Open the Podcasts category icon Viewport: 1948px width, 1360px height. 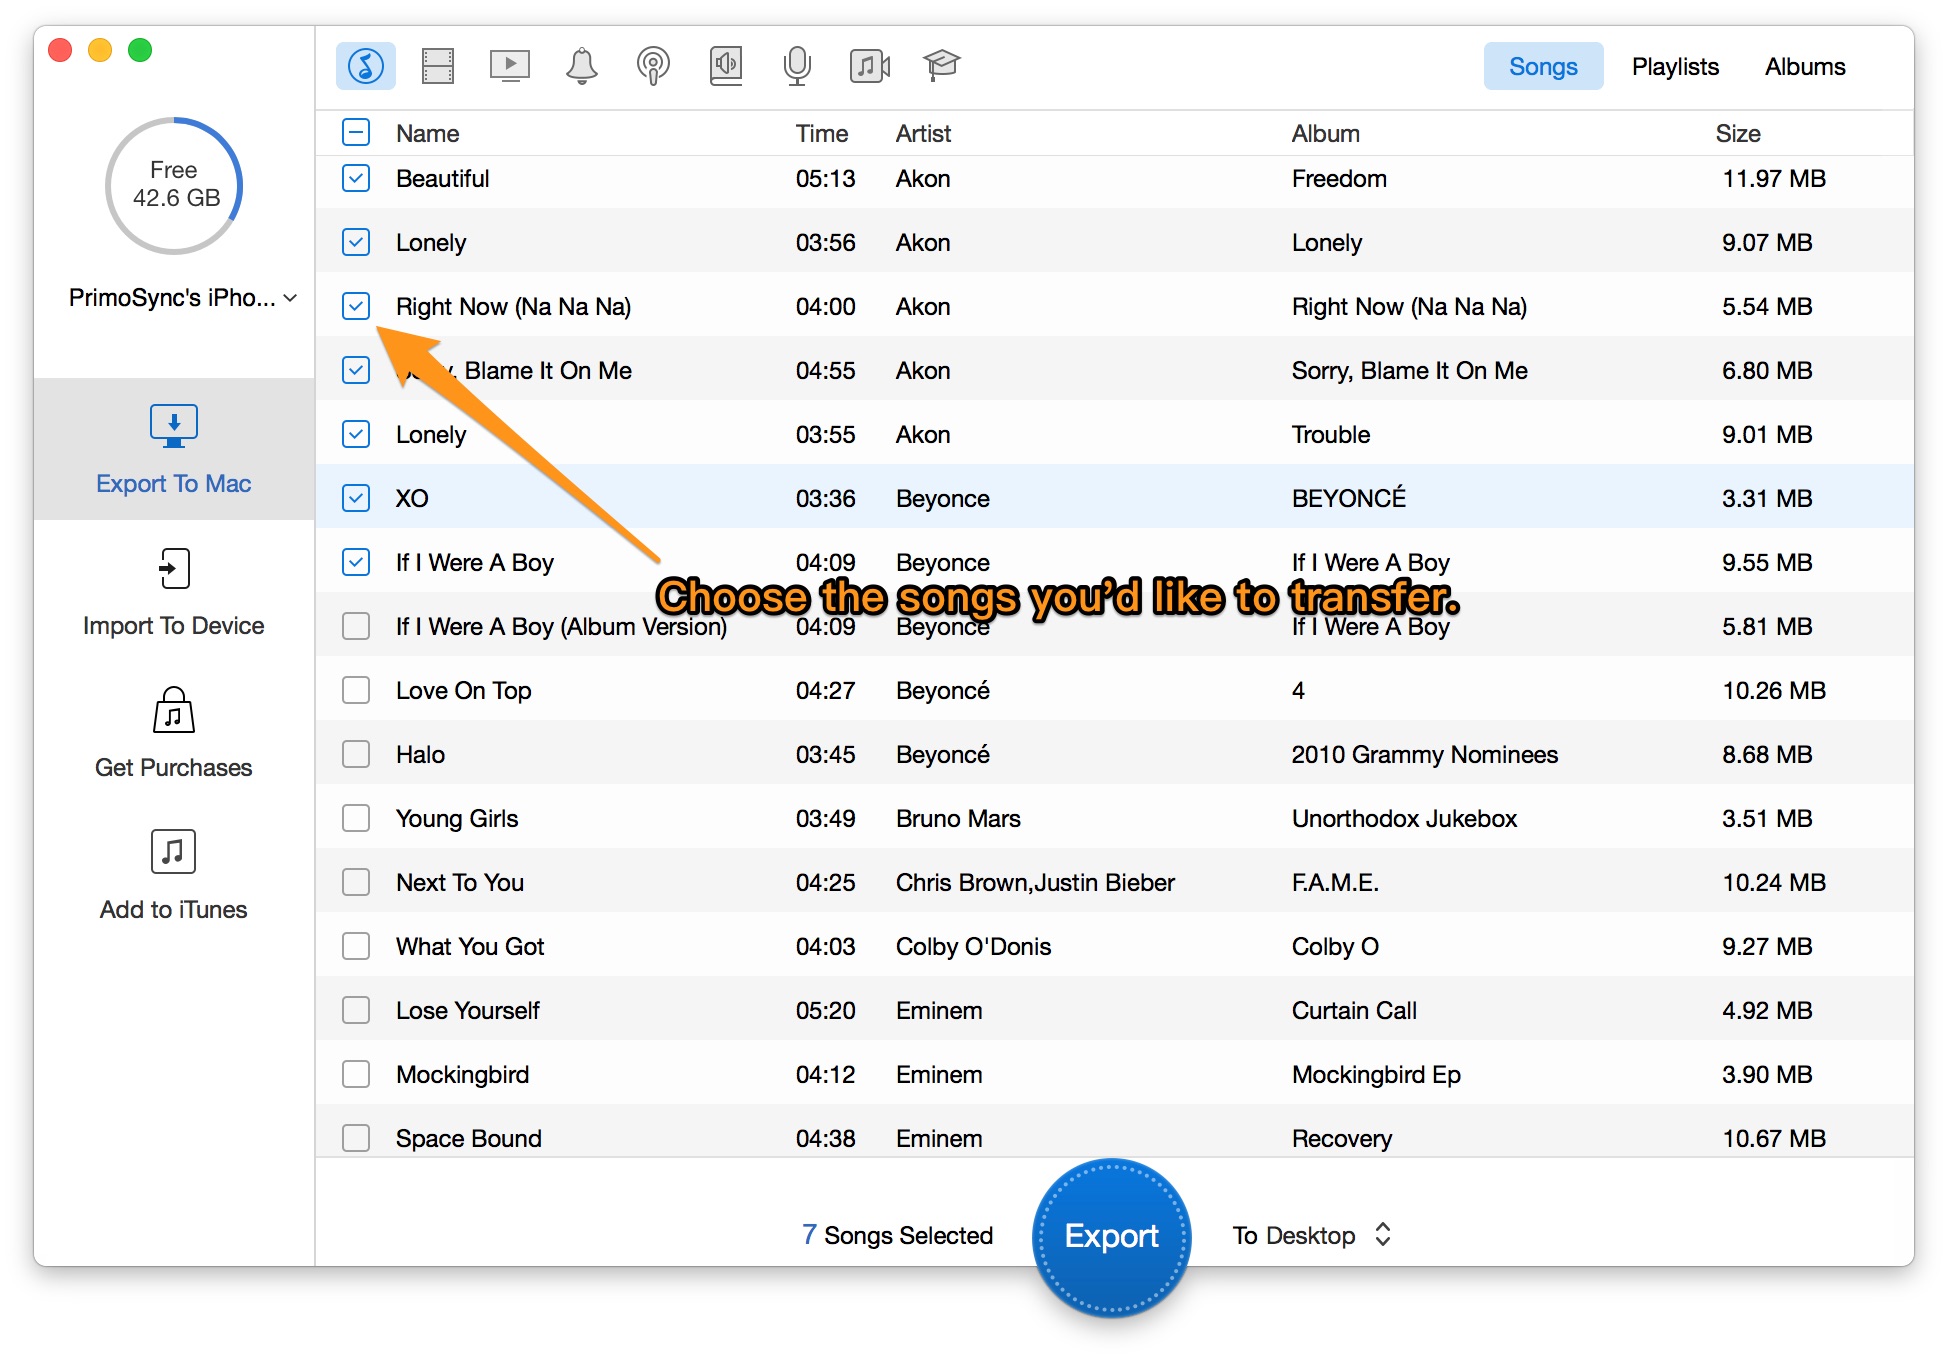pyautogui.click(x=653, y=66)
